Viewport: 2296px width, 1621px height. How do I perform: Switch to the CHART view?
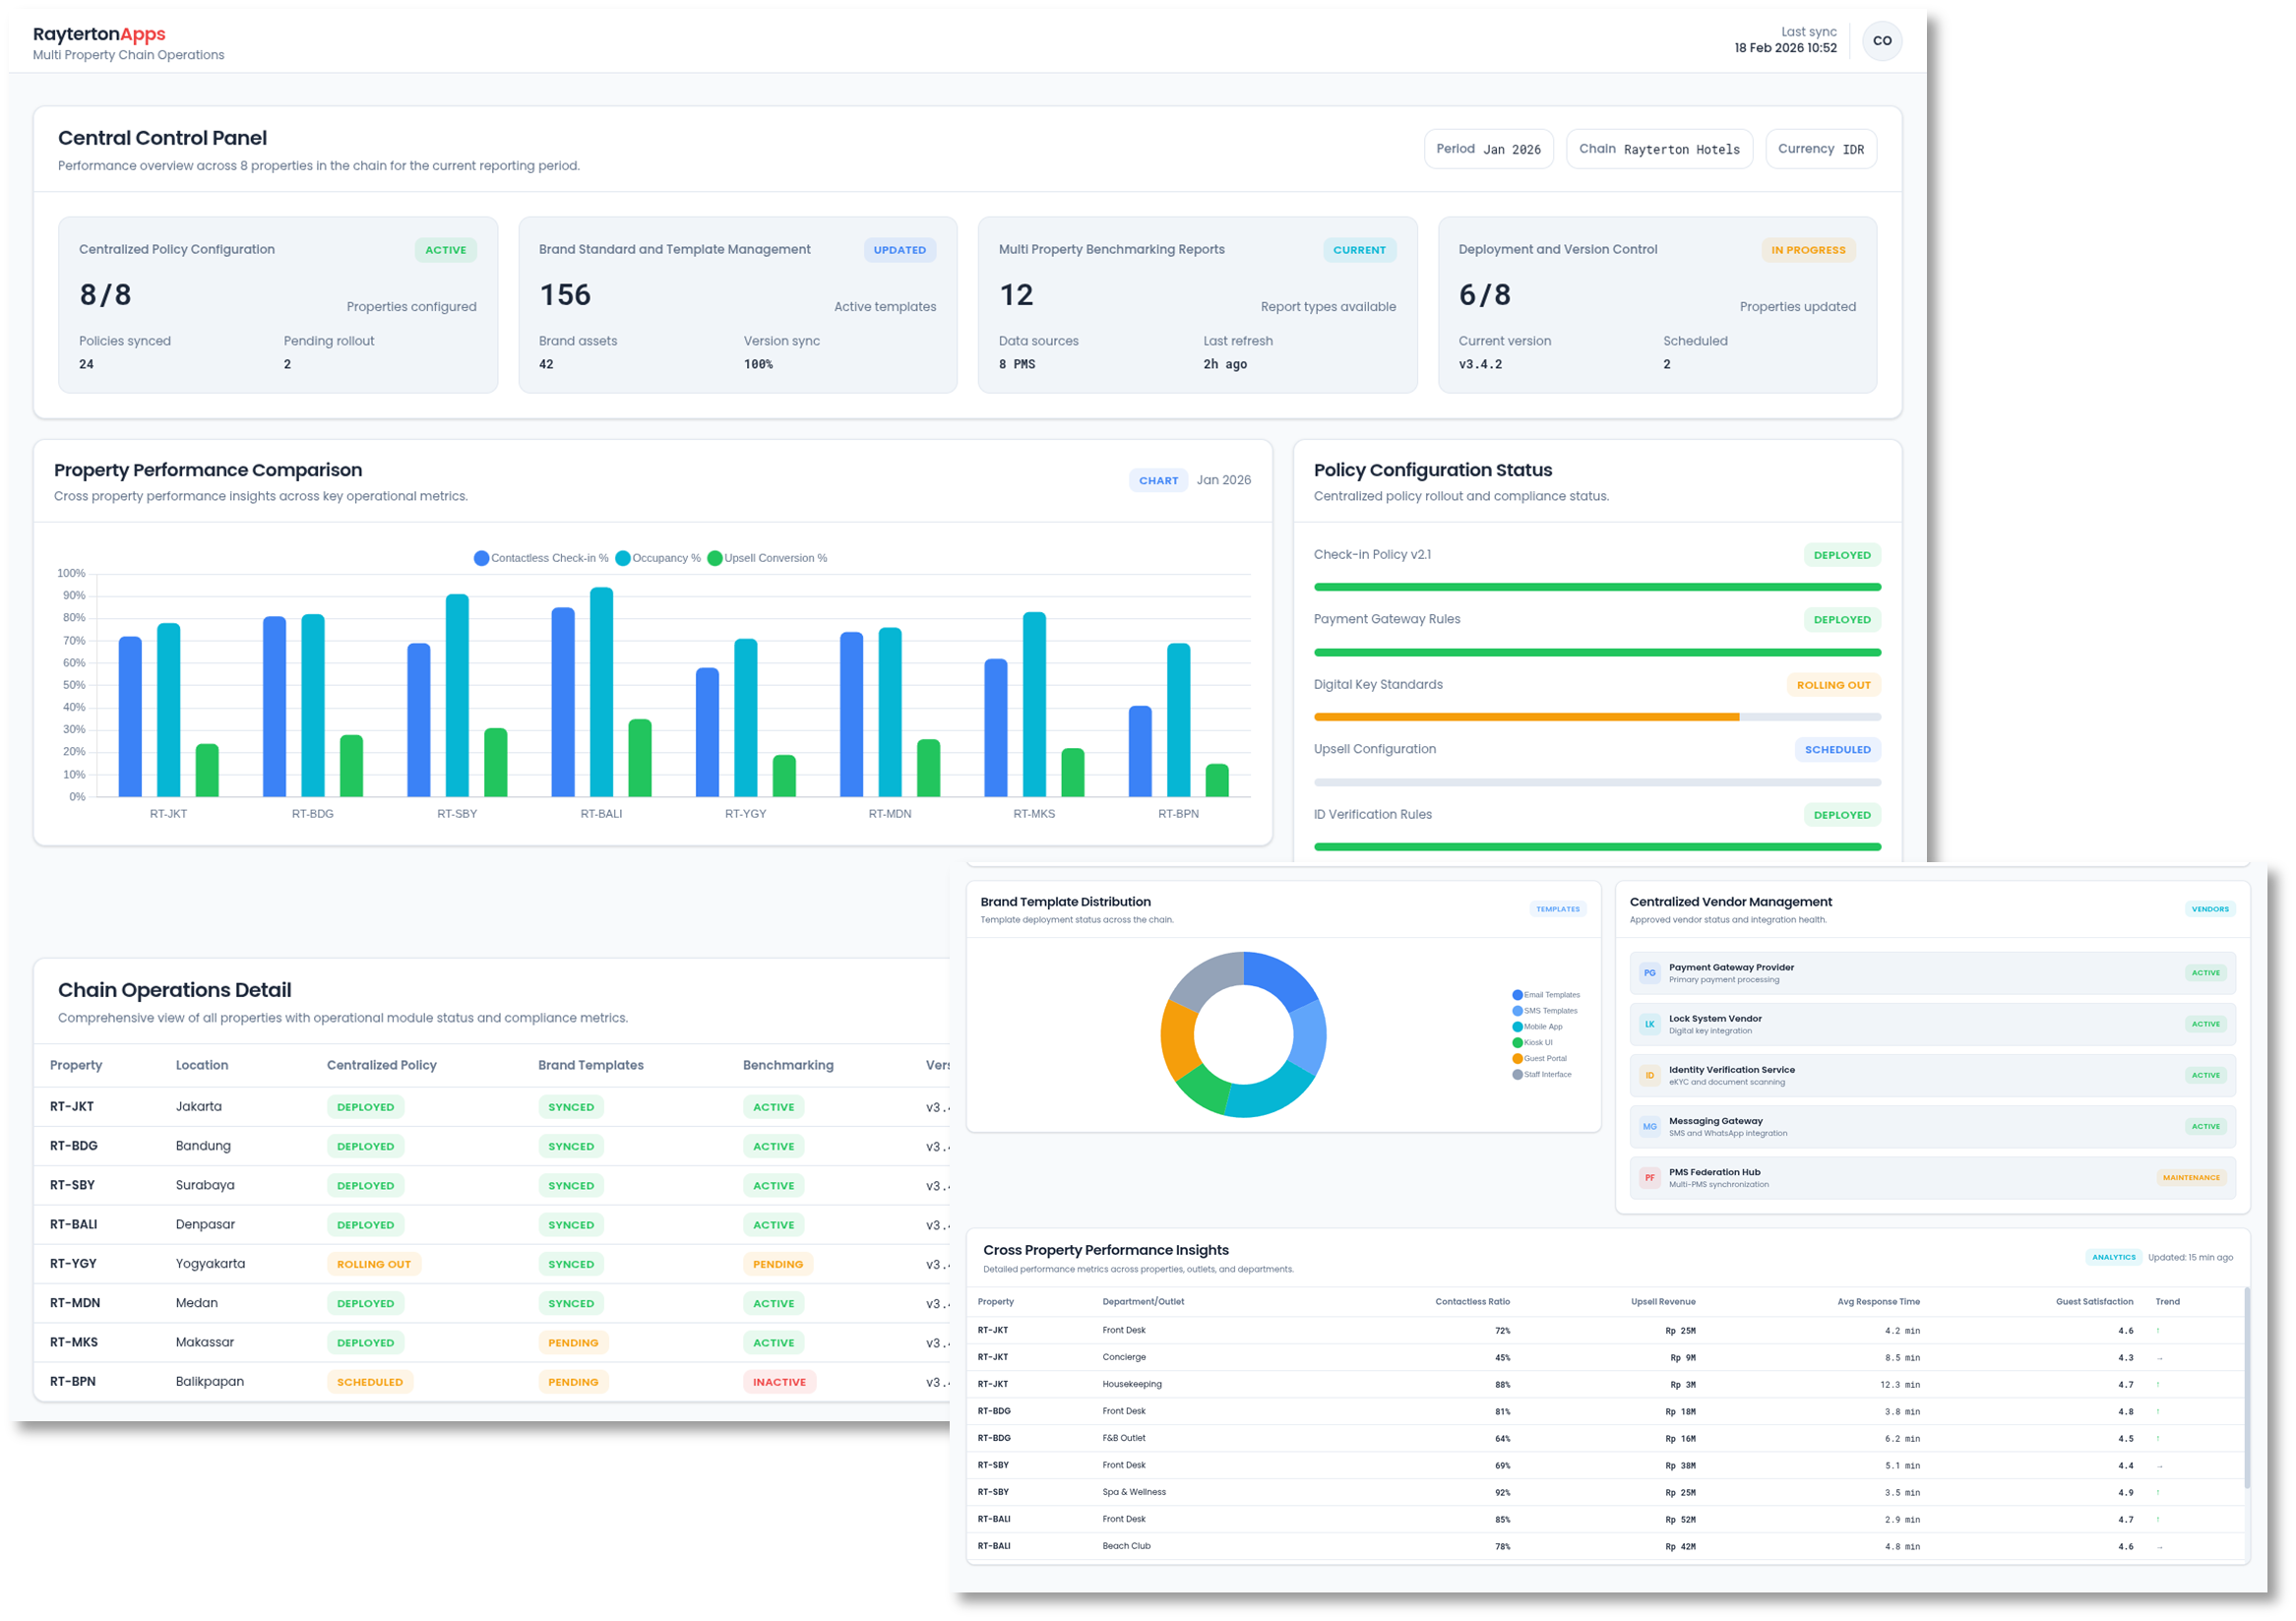[1158, 480]
